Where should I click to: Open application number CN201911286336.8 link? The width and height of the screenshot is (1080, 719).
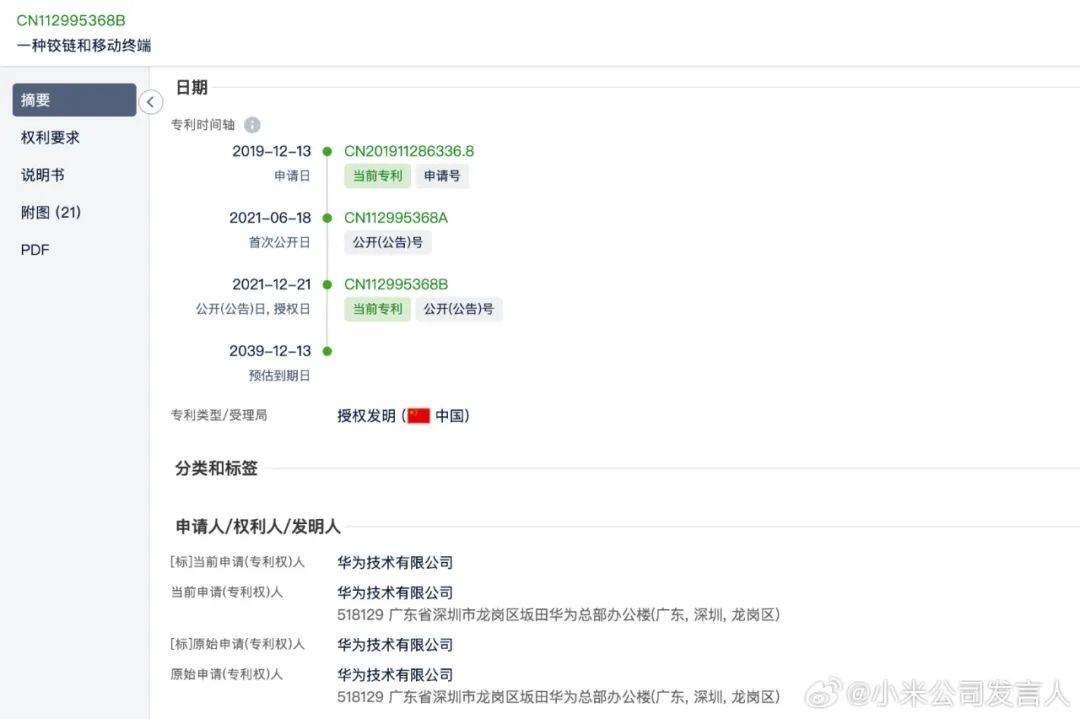(x=409, y=151)
